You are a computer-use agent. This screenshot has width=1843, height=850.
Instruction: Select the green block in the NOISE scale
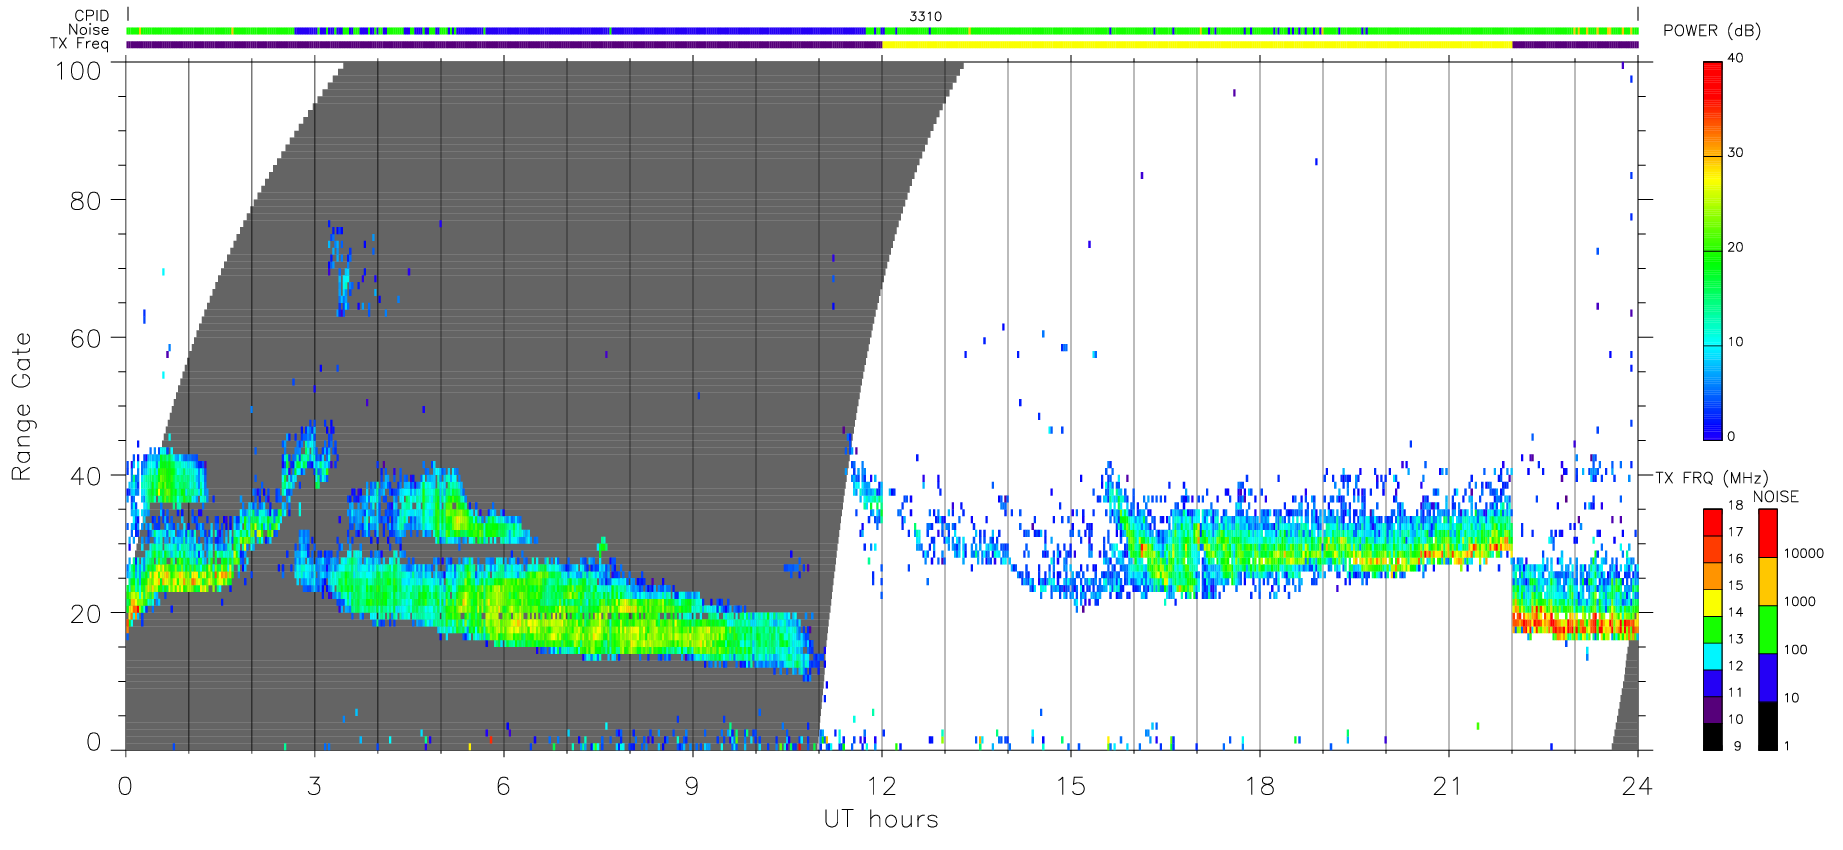click(x=1768, y=630)
